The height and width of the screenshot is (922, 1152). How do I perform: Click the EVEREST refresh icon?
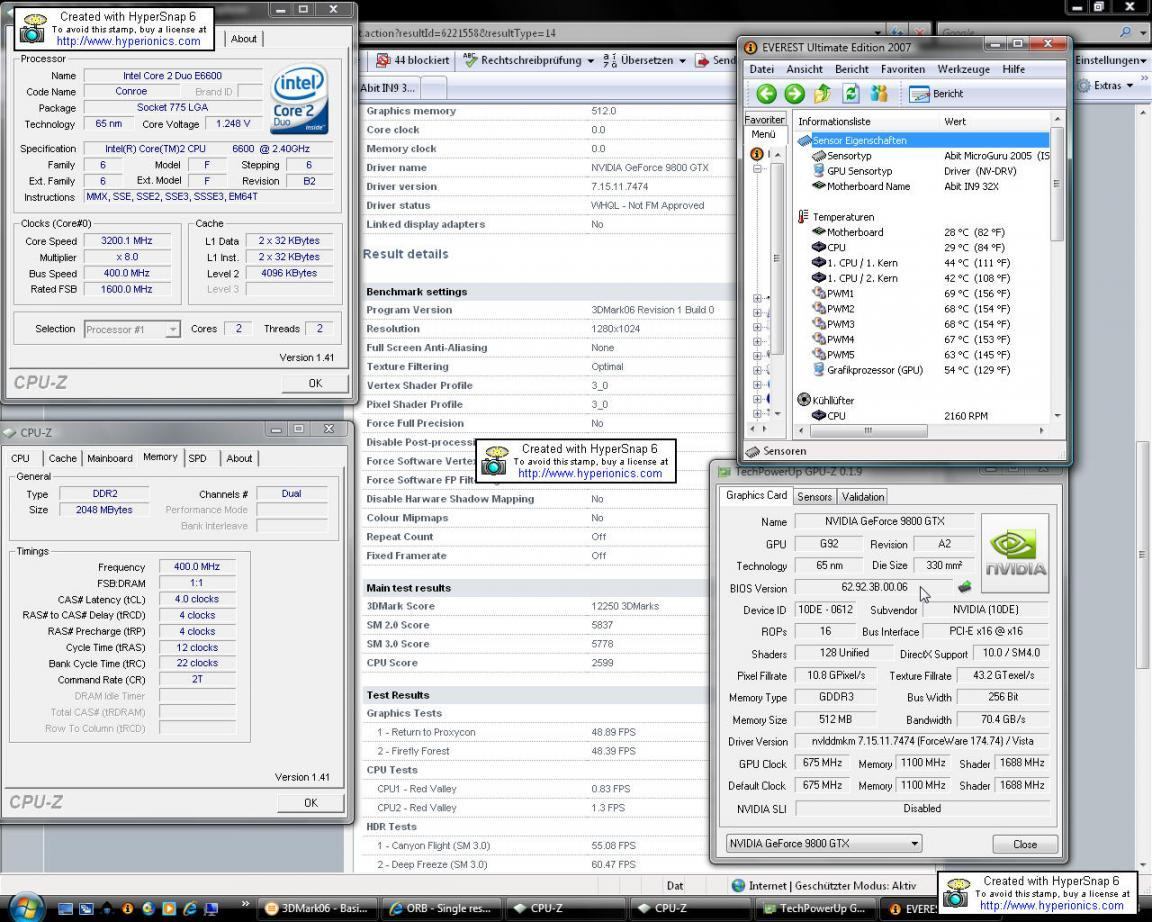pyautogui.click(x=851, y=93)
